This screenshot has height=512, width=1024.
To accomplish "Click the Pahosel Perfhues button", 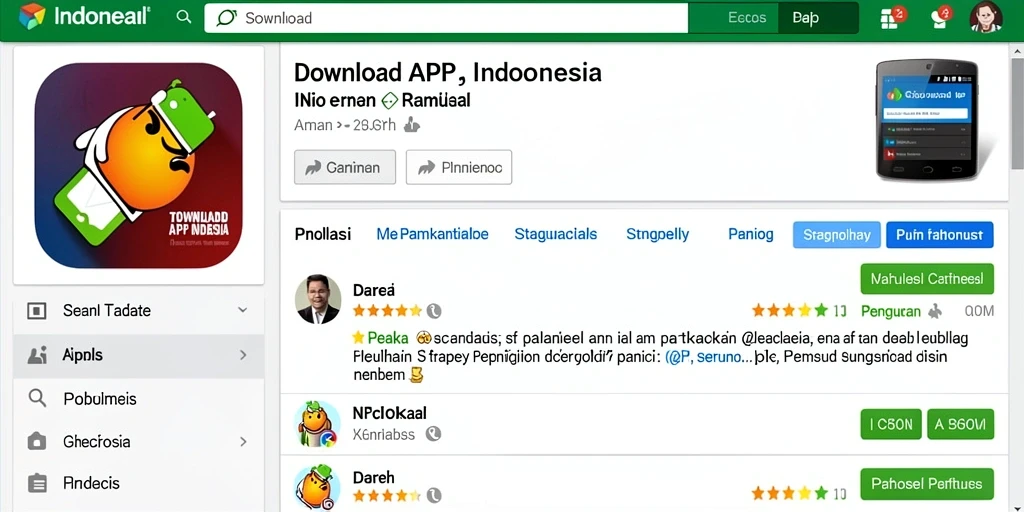I will (927, 484).
